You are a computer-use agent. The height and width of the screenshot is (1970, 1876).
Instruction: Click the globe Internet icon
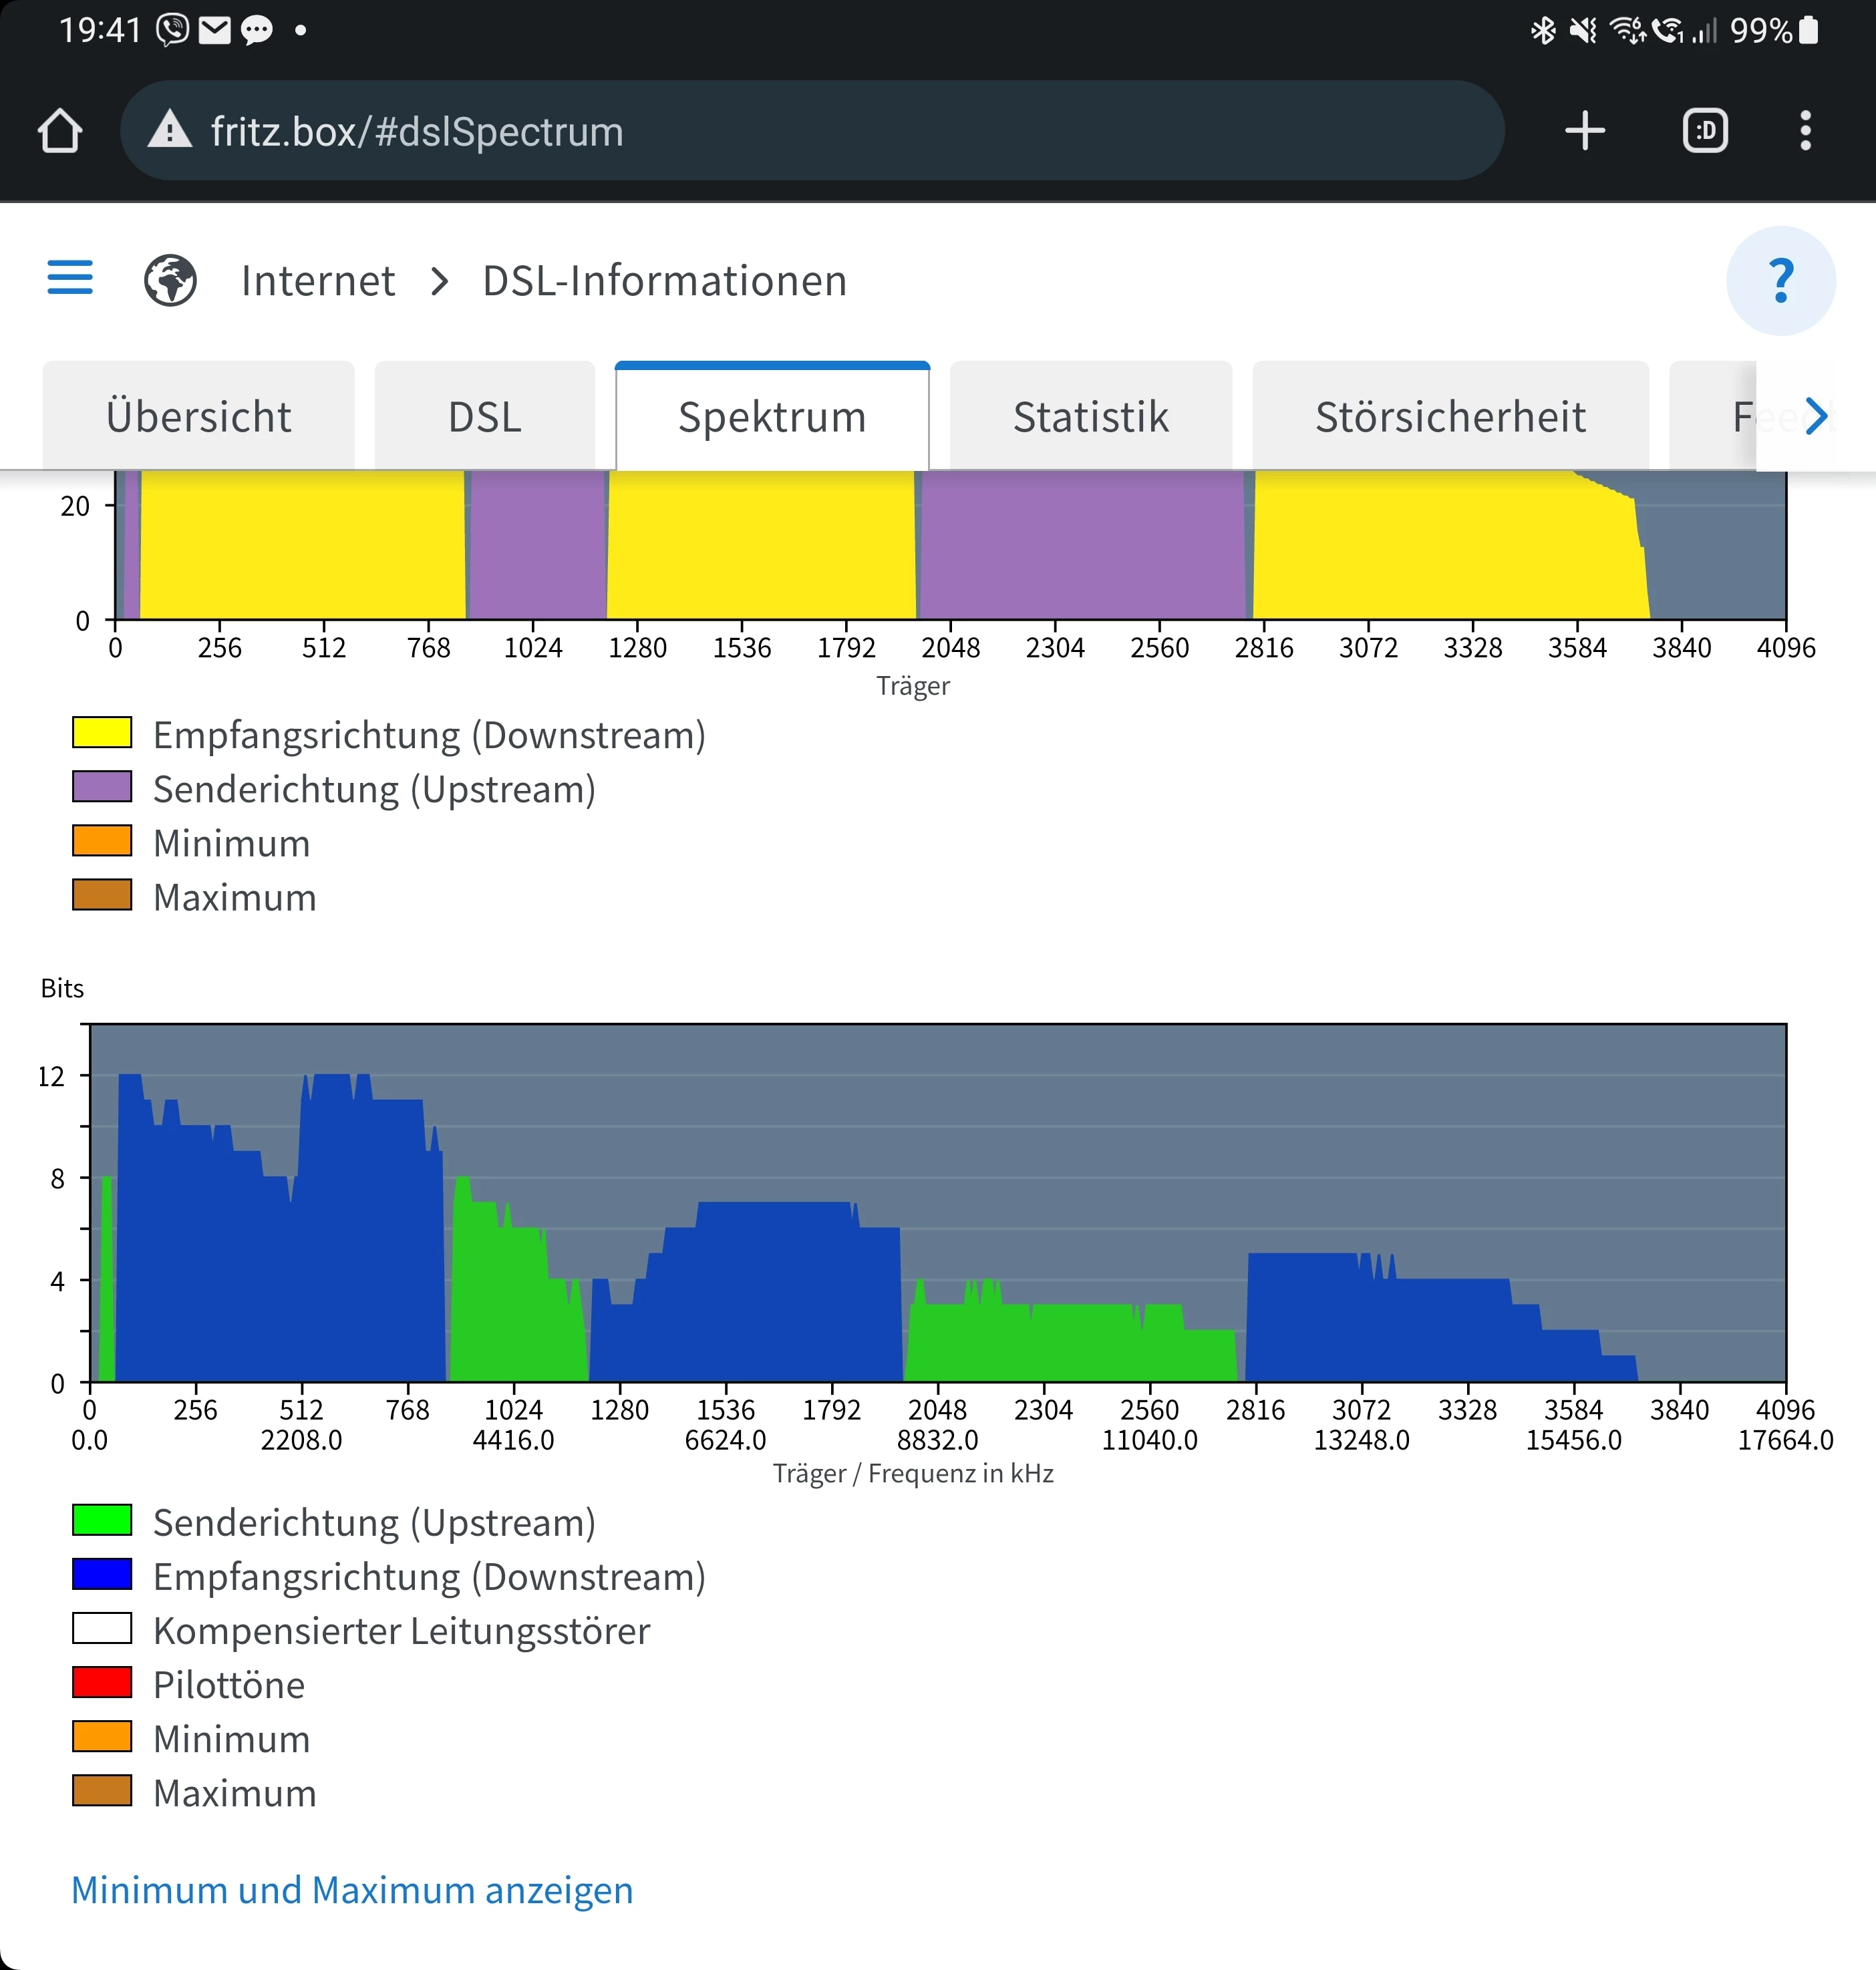pos(170,281)
